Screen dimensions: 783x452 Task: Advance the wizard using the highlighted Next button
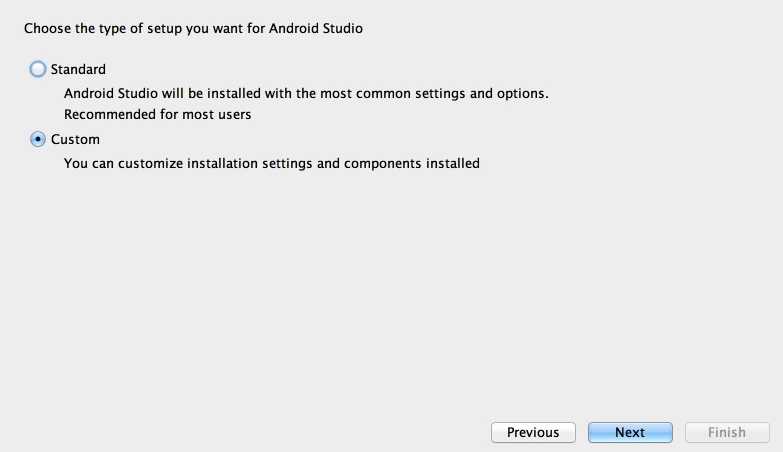(630, 432)
